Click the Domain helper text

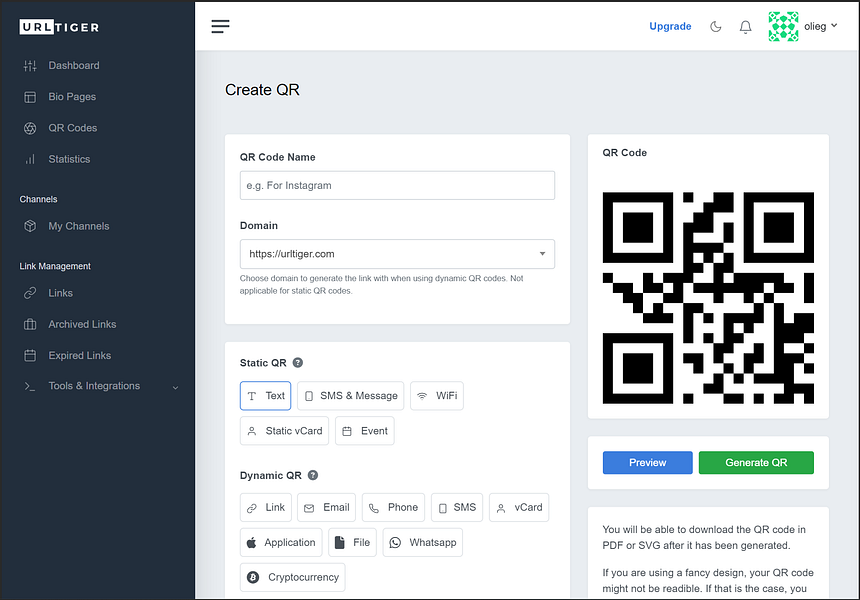pos(381,285)
